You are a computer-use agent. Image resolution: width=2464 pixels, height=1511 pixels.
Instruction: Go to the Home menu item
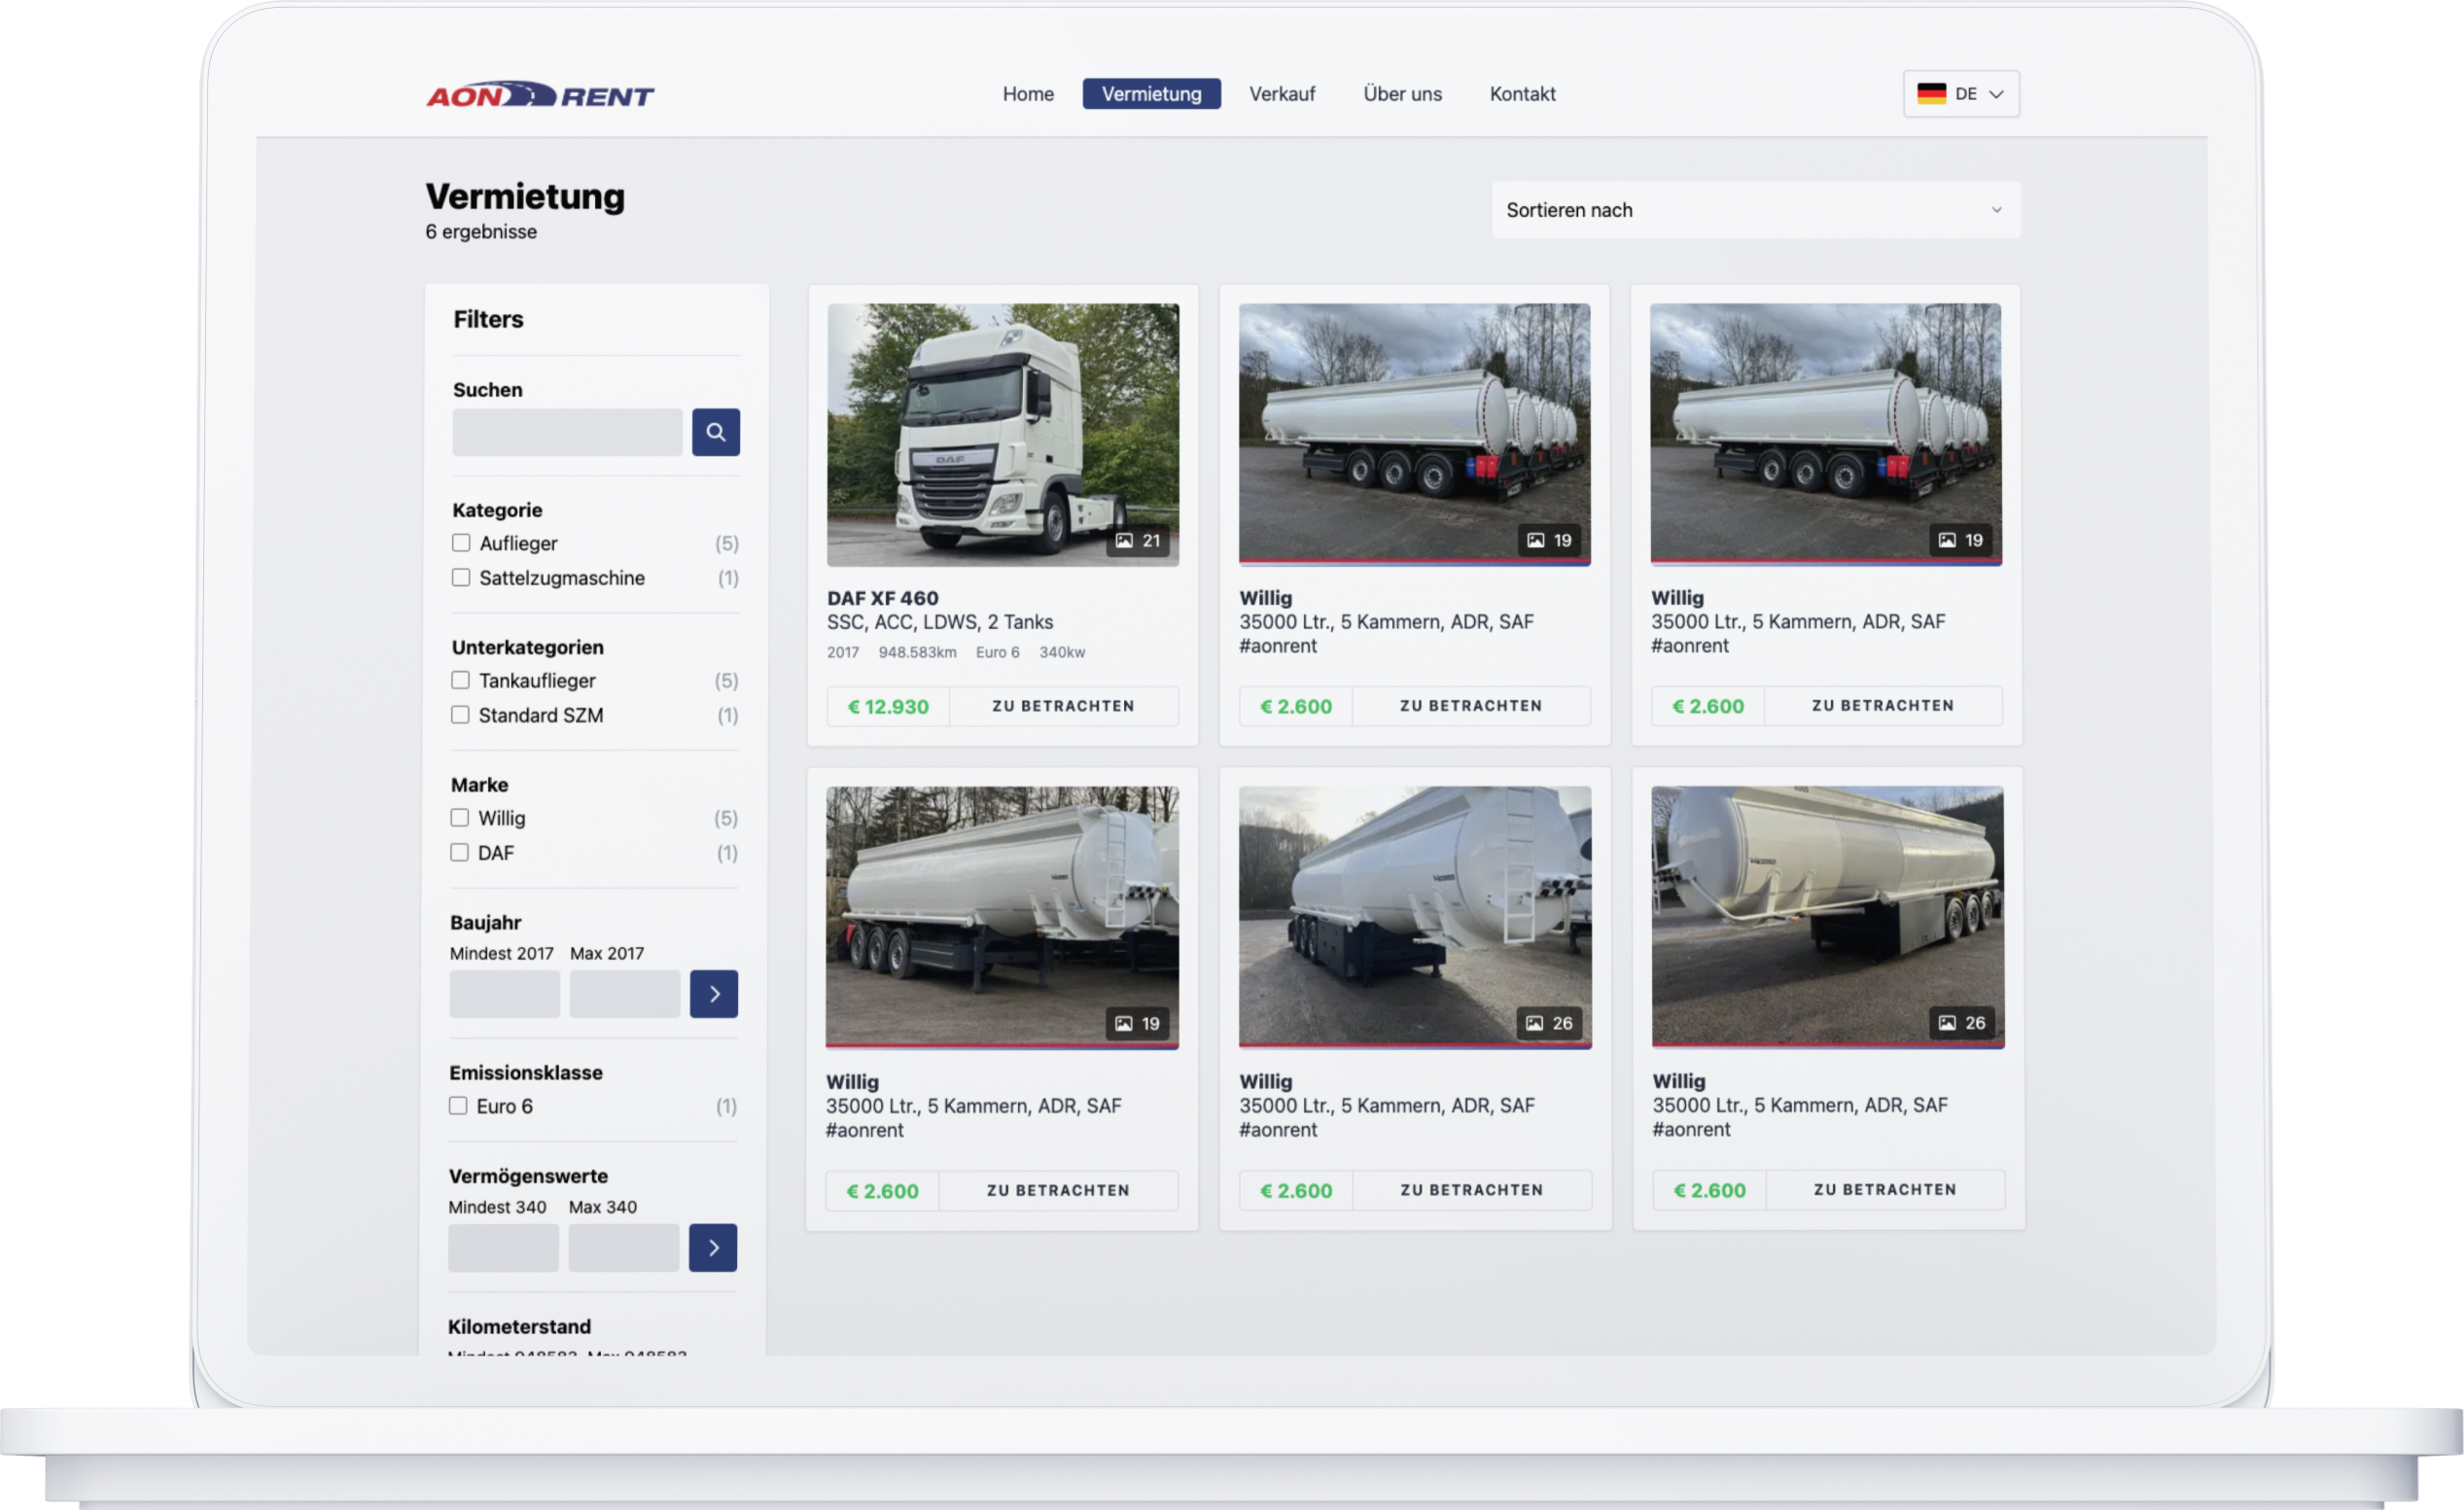(x=1028, y=94)
